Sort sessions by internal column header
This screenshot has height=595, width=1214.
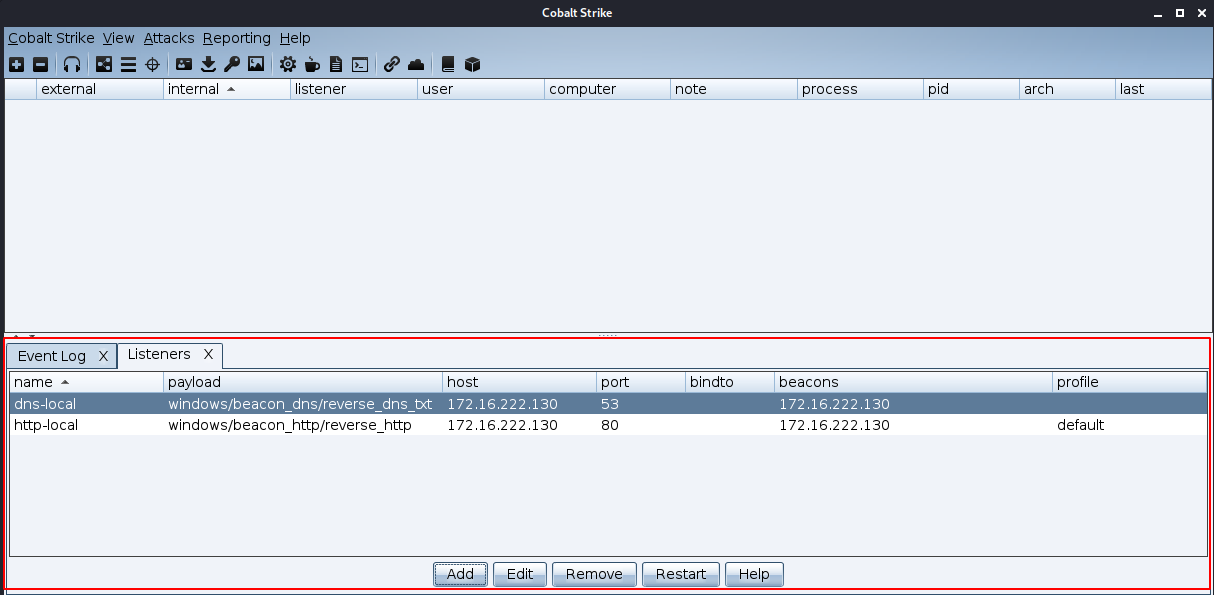point(226,89)
